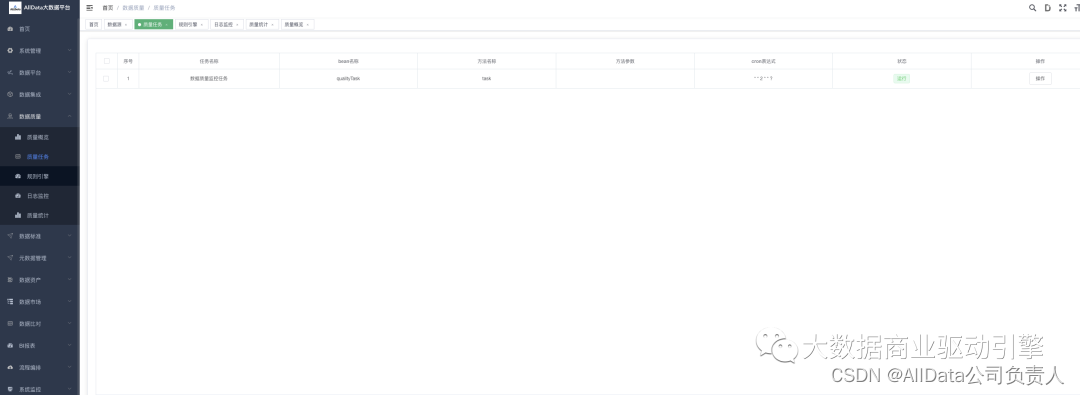The width and height of the screenshot is (1080, 395).
Task: Go to 首页 in the breadcrumb
Action: [x=107, y=8]
